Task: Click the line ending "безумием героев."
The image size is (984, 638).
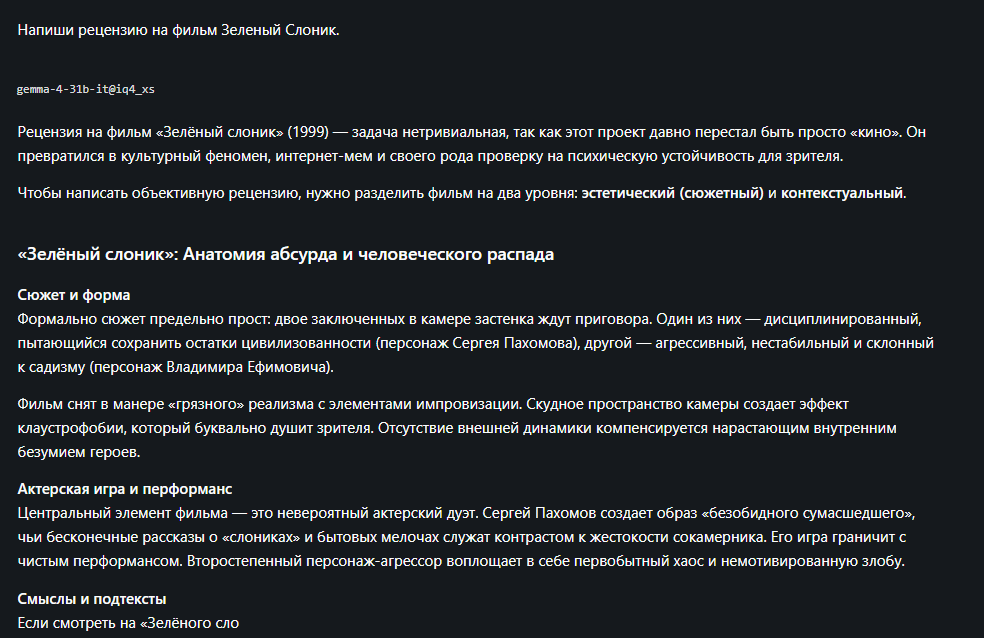Action: pos(79,452)
